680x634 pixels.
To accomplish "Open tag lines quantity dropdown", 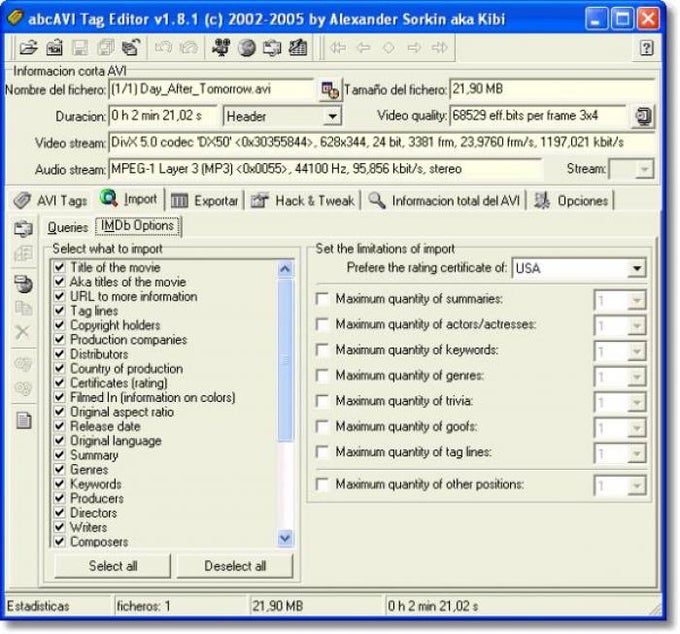I will (x=636, y=454).
